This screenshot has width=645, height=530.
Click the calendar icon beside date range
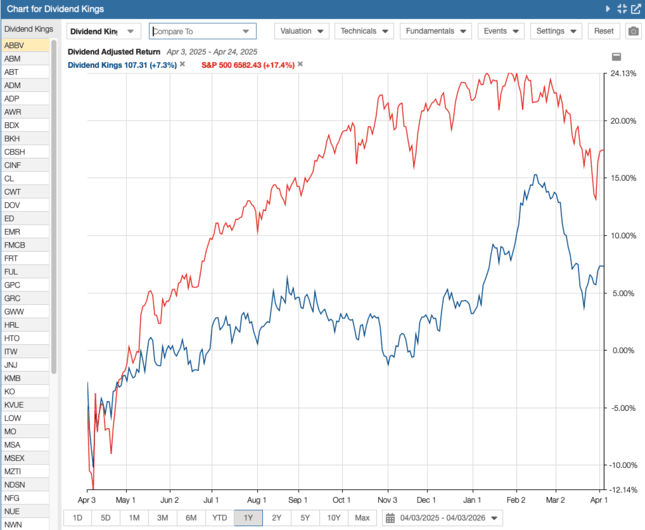(390, 518)
